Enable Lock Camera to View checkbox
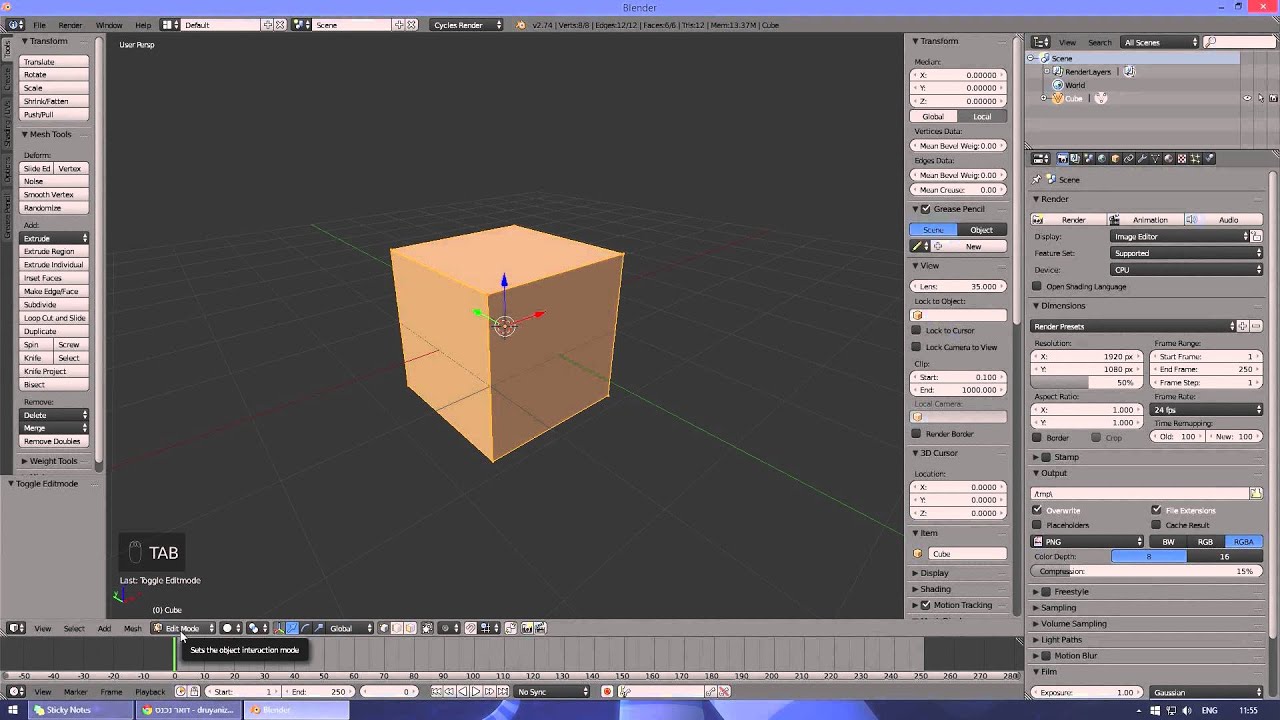The height and width of the screenshot is (720, 1280). pos(916,347)
